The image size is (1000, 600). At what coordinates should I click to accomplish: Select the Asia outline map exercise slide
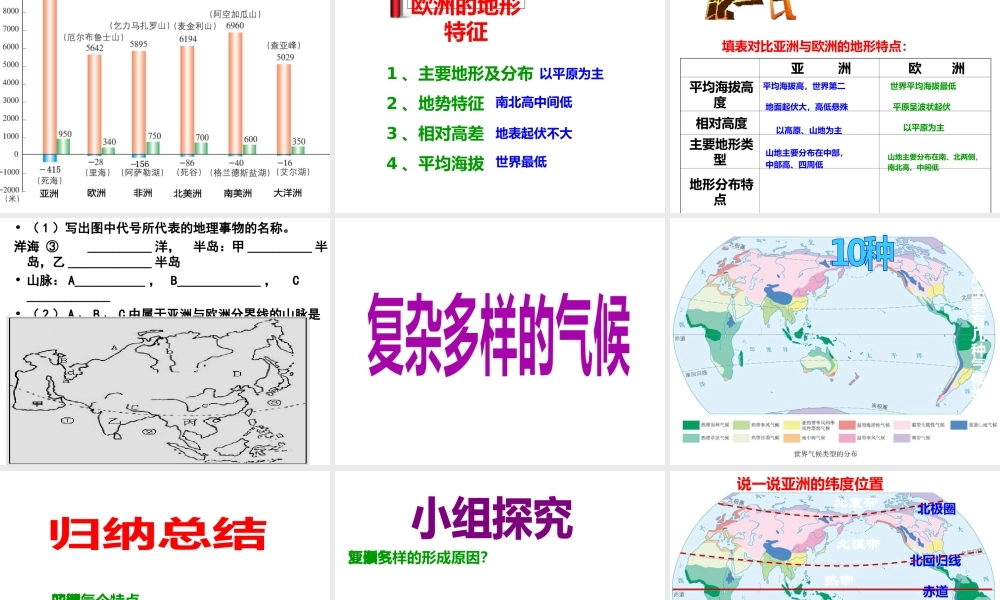(x=165, y=341)
